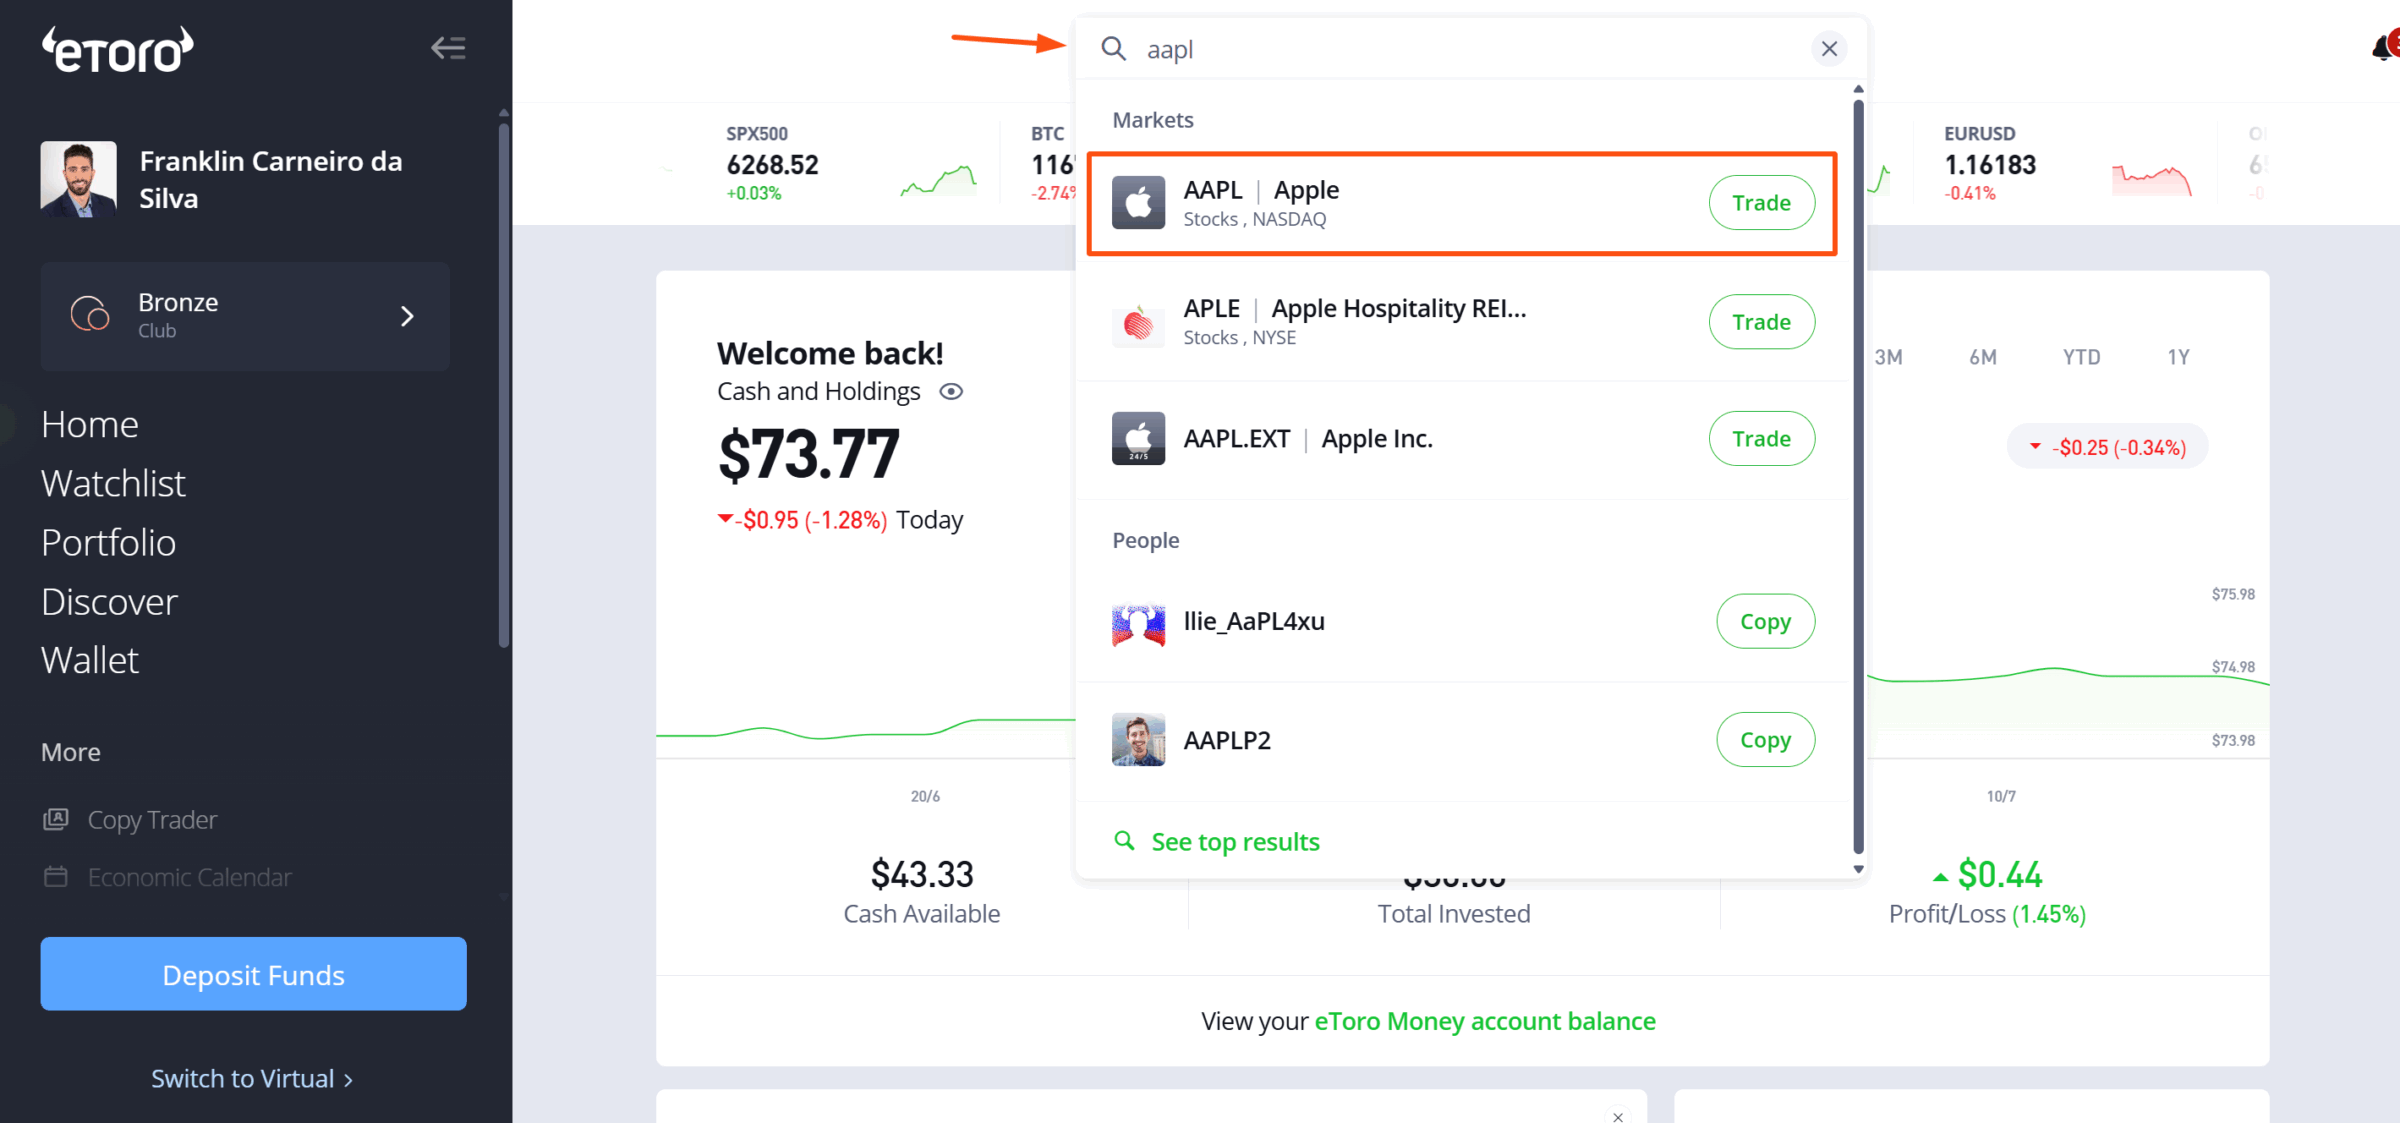Viewport: 2400px width, 1123px height.
Task: Expand the Bronze Club chevron
Action: 407,316
